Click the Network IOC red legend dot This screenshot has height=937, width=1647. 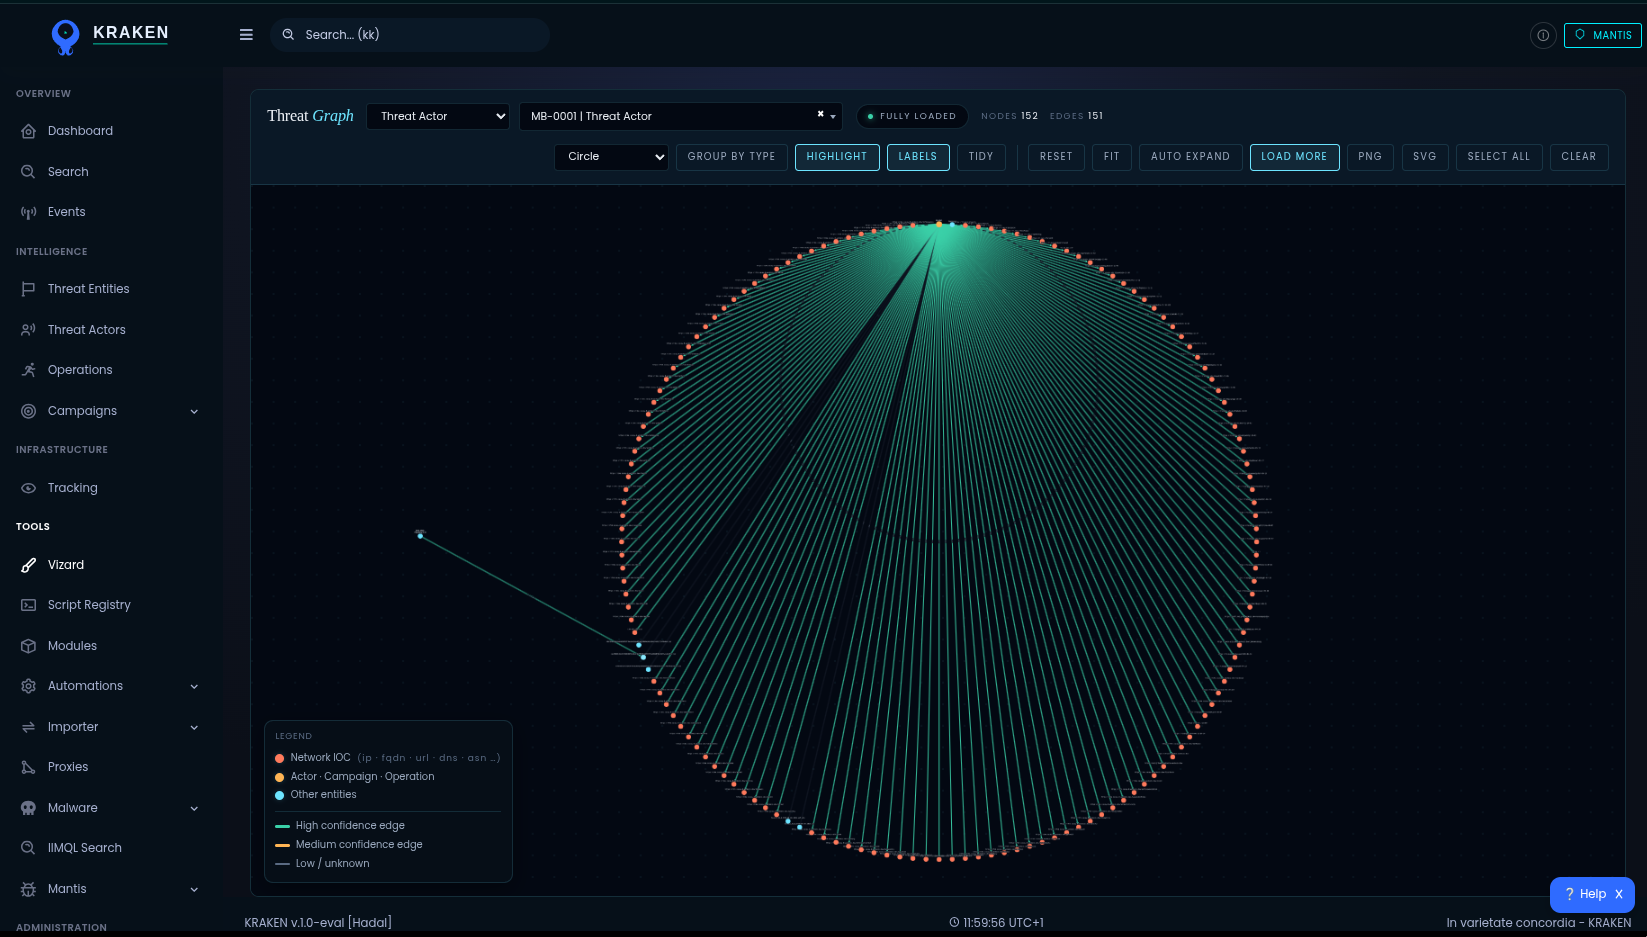(280, 758)
